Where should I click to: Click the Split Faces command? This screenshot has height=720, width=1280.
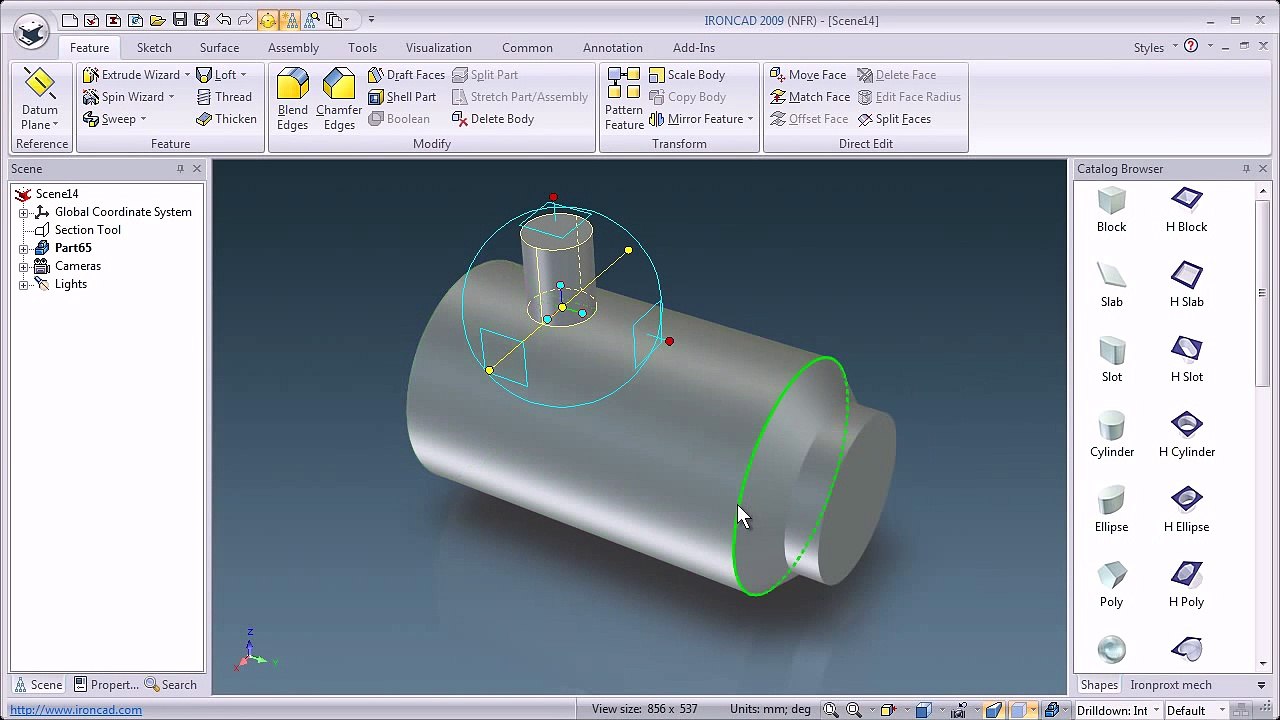(x=894, y=119)
